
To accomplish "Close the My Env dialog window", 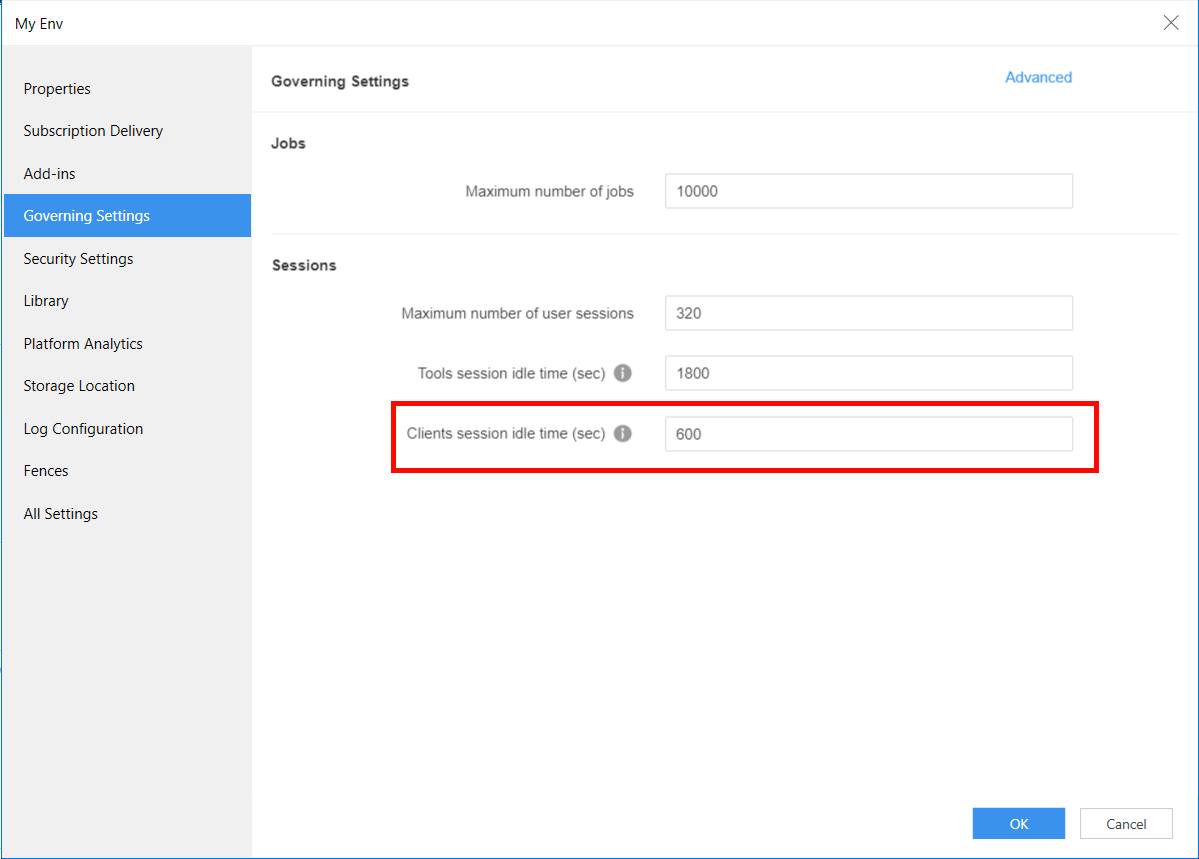I will tap(1170, 23).
